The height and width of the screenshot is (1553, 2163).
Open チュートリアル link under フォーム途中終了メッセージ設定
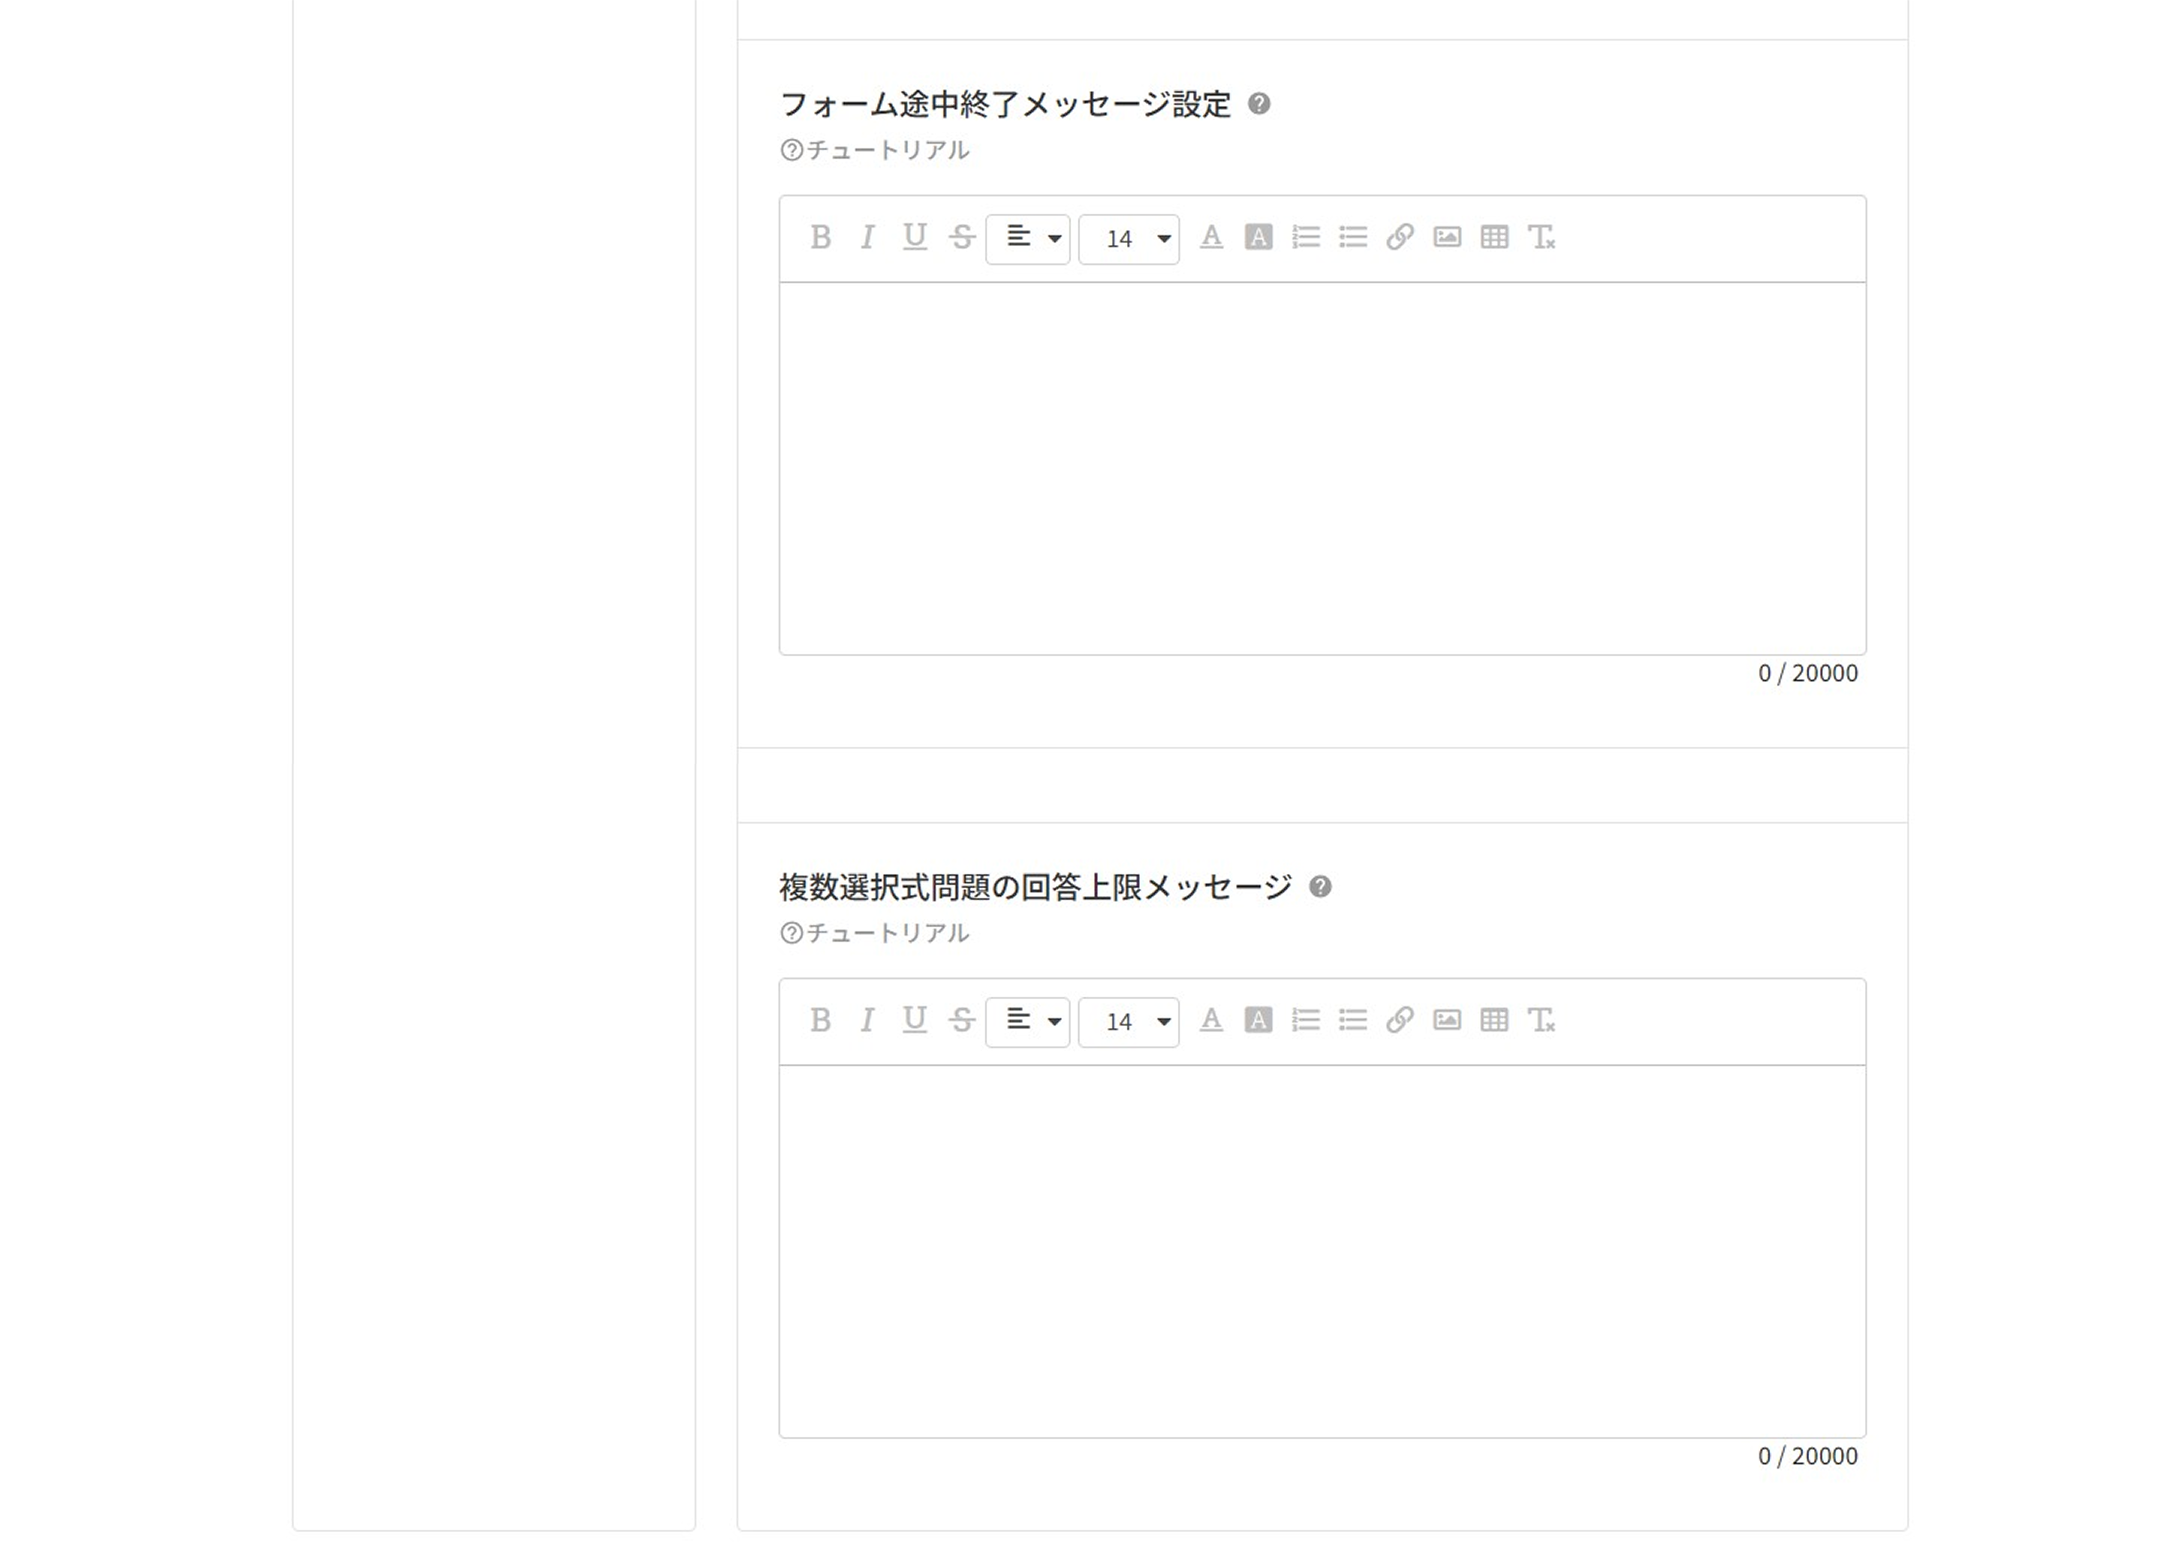click(x=875, y=150)
